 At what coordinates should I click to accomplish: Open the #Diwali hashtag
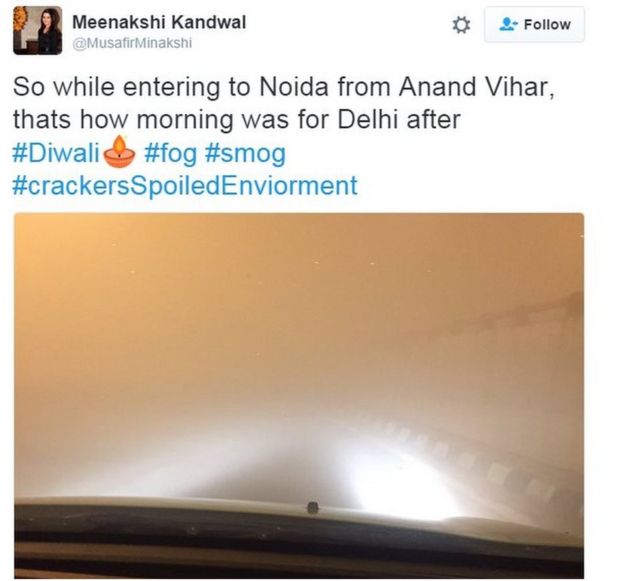(56, 153)
